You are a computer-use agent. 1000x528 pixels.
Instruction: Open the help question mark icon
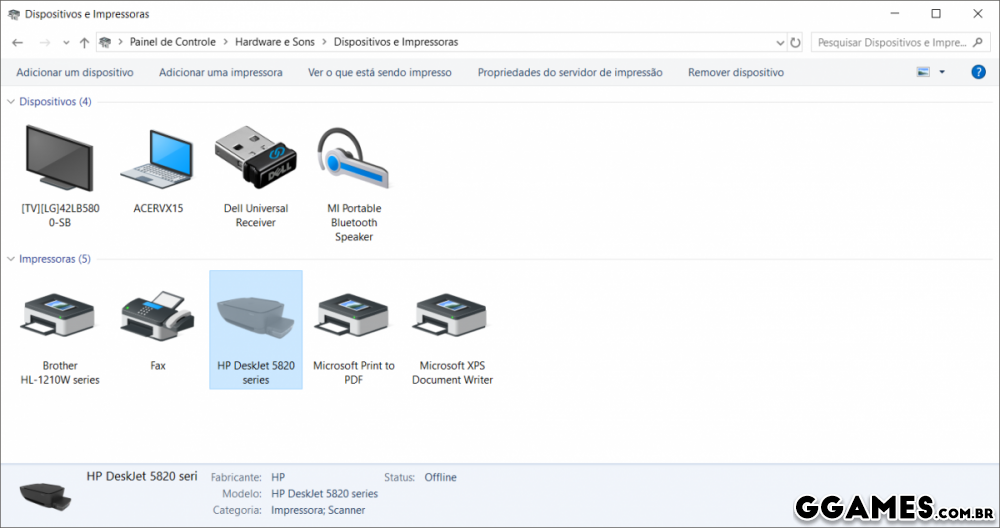coord(978,72)
